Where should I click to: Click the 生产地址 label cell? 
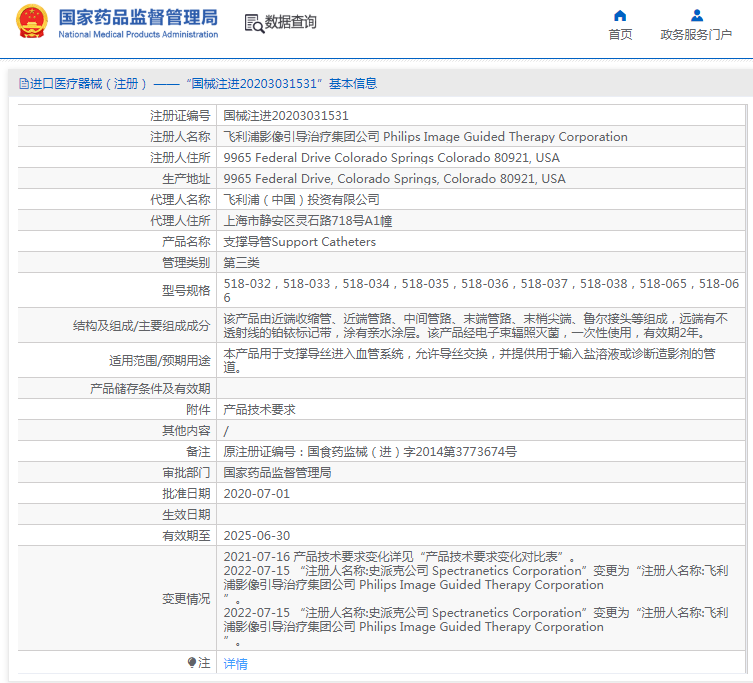coord(117,179)
